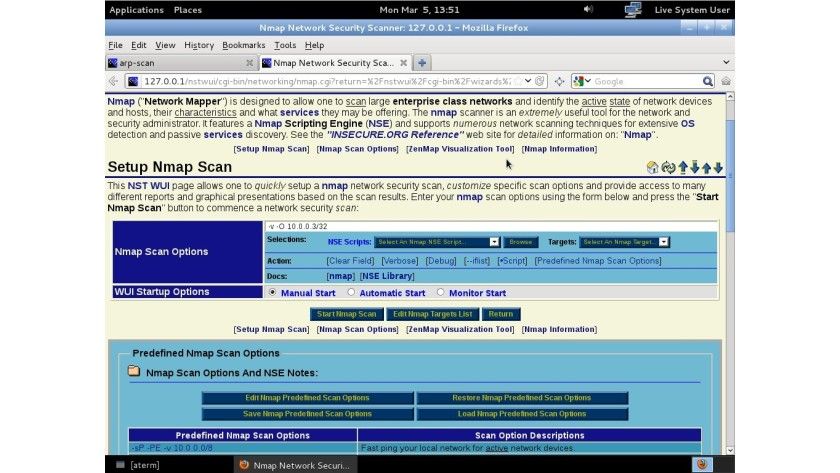
Task: Close the Nmap Network Security tab
Action: pos(403,63)
